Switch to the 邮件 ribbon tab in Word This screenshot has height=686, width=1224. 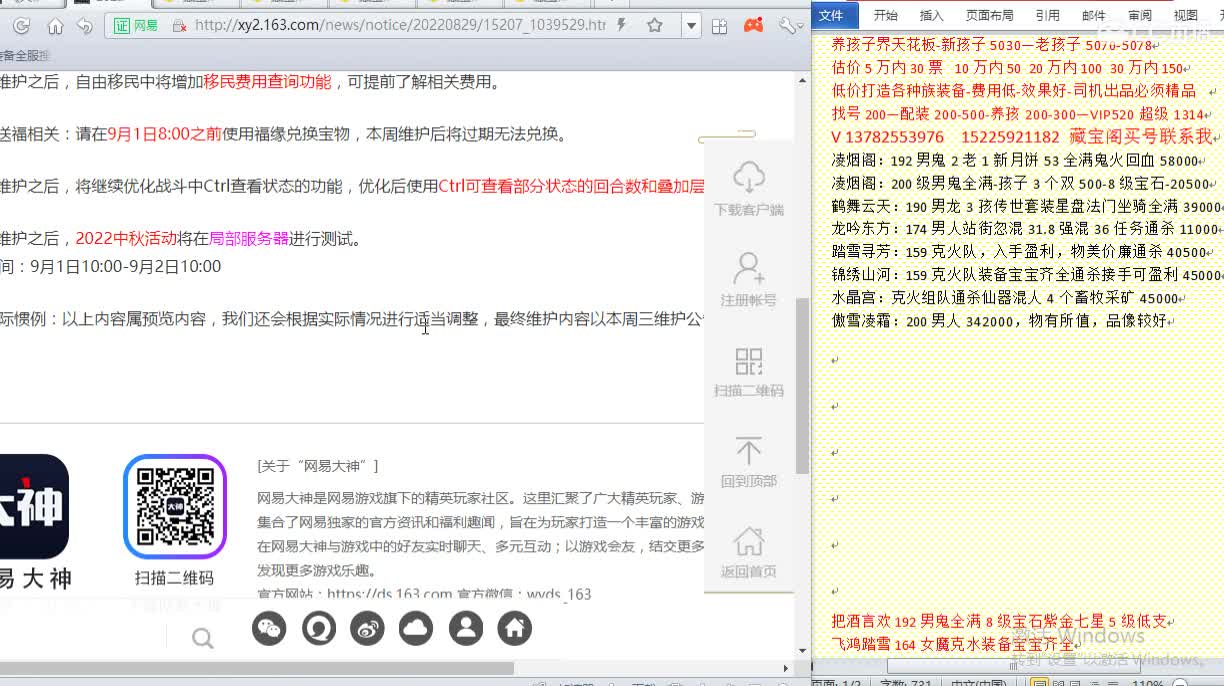coord(1094,15)
